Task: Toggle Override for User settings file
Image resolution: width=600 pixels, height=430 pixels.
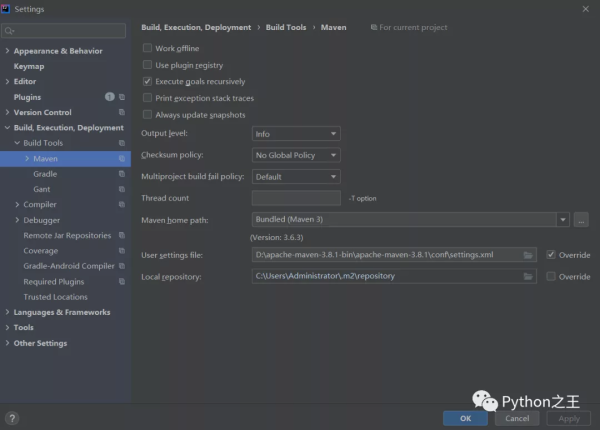Action: click(551, 255)
